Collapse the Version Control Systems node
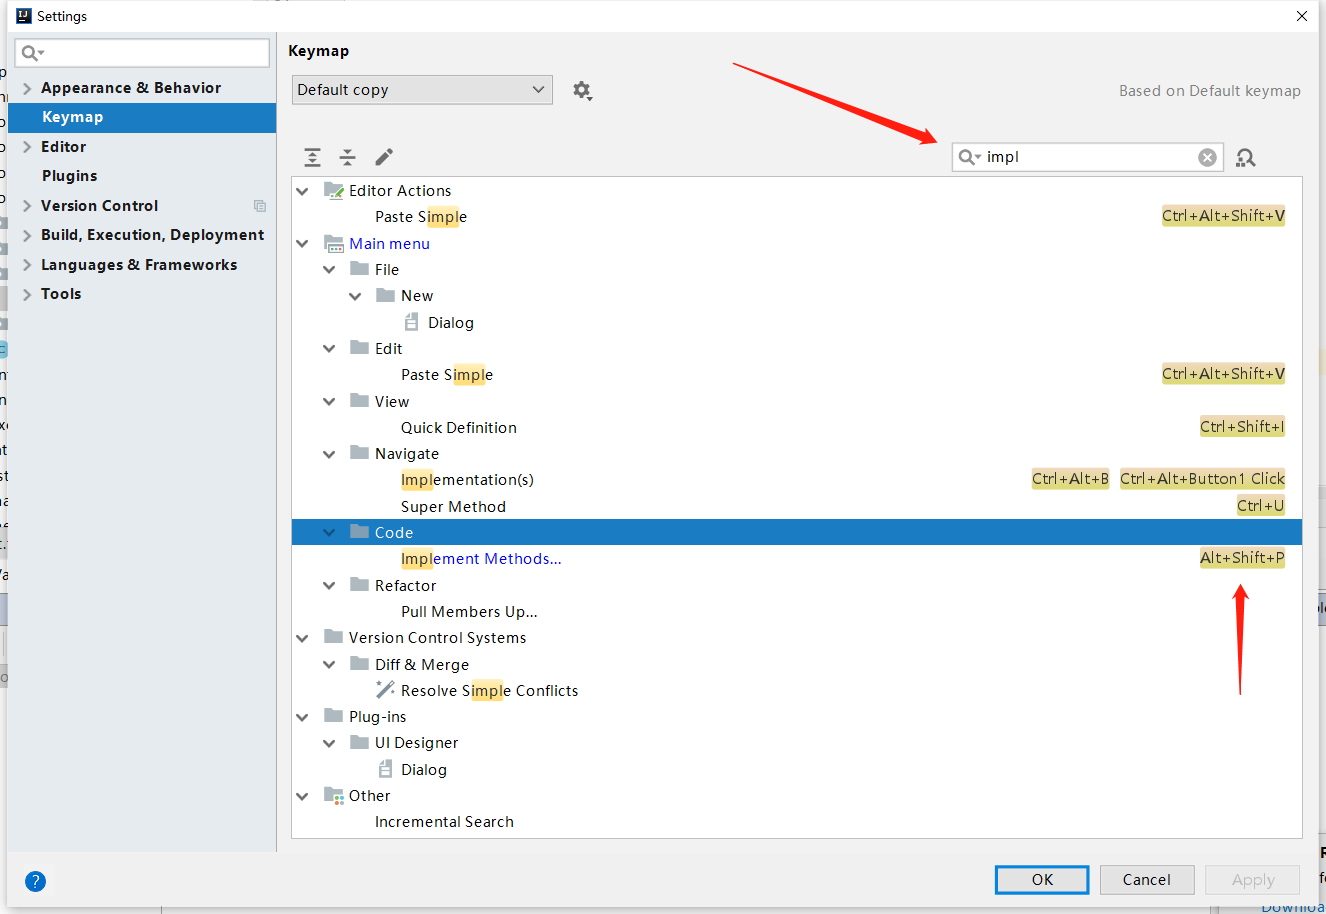This screenshot has height=914, width=1326. pos(303,638)
